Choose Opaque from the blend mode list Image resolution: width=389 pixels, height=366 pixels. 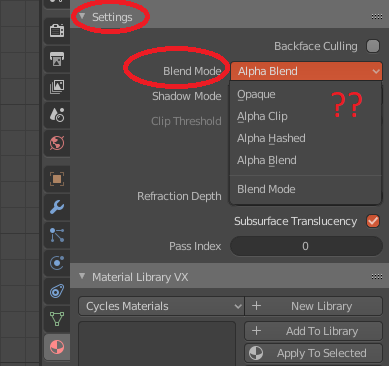306,95
